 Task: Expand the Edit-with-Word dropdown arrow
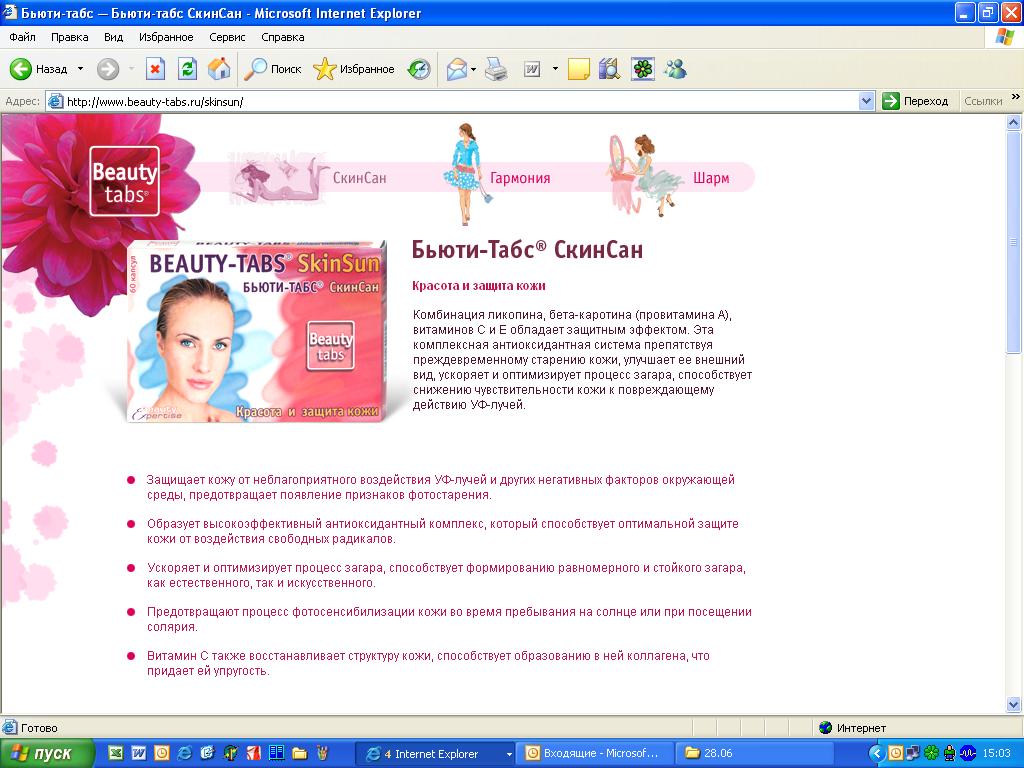coord(555,69)
